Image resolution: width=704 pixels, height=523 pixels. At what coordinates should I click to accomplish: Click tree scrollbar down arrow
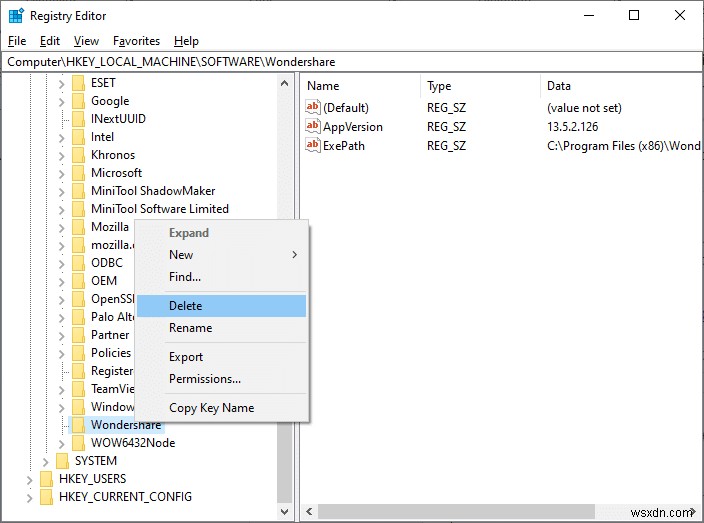click(285, 511)
